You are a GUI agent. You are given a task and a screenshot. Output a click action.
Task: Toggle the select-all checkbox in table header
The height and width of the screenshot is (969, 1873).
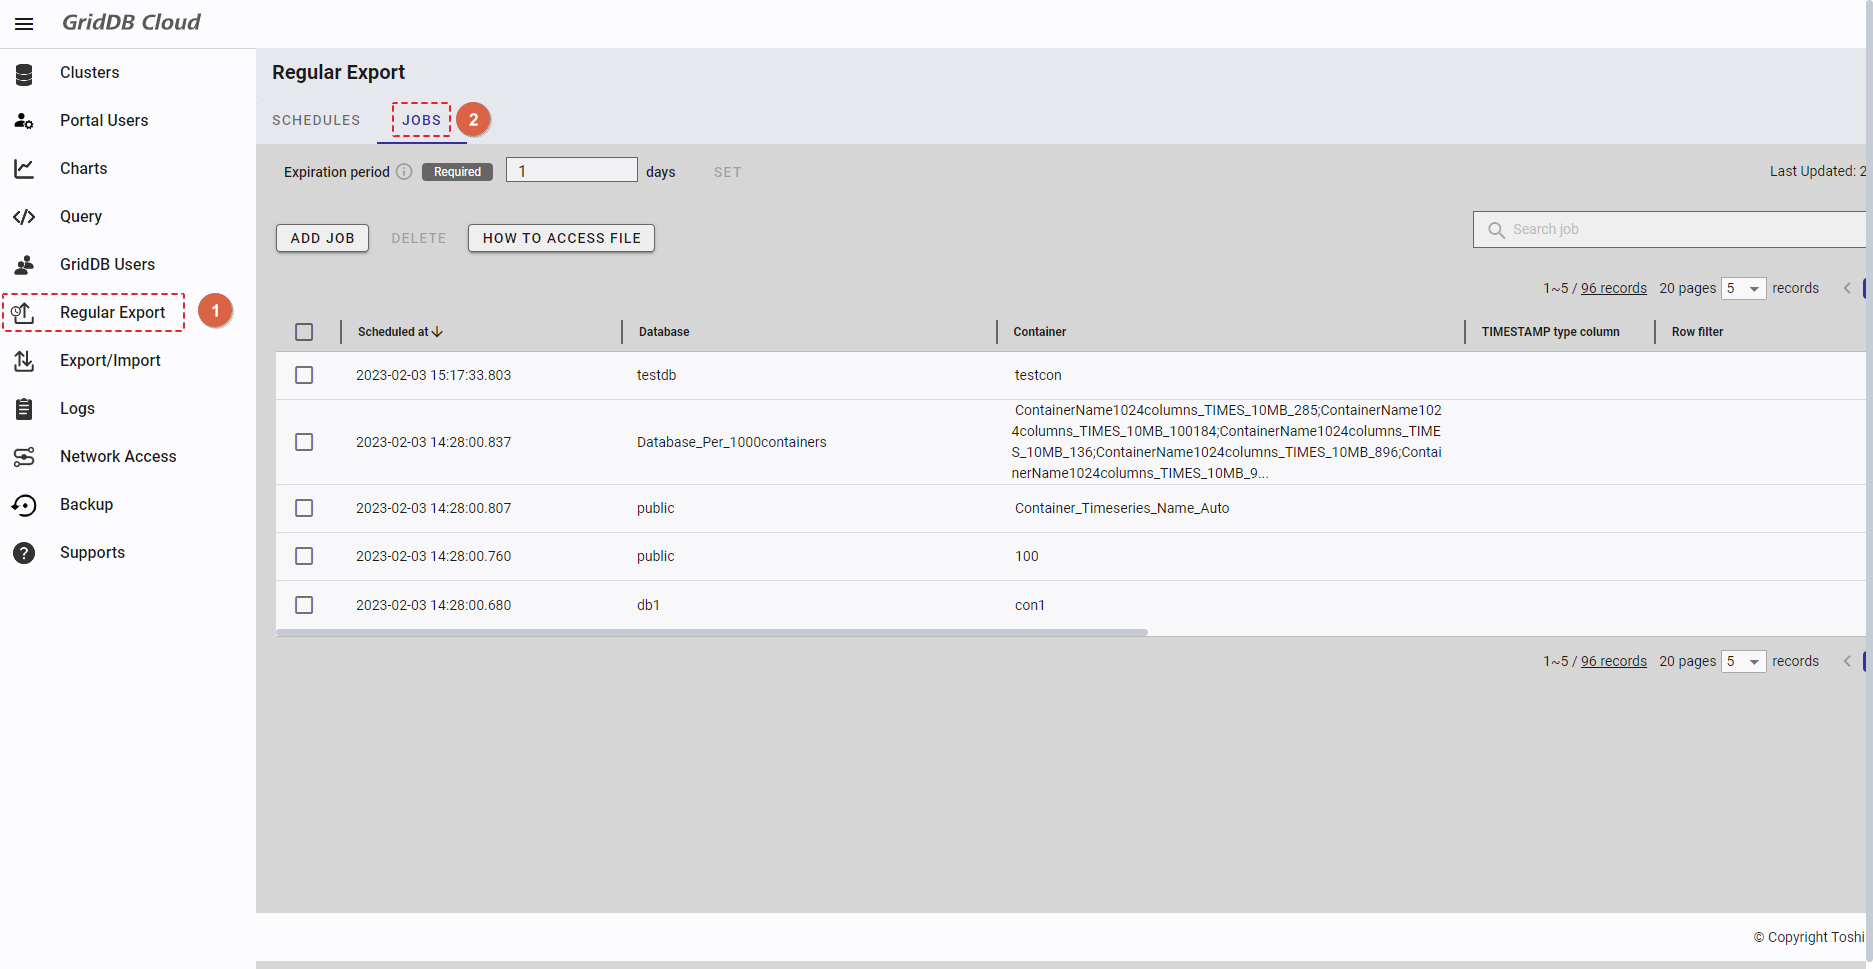click(x=304, y=332)
